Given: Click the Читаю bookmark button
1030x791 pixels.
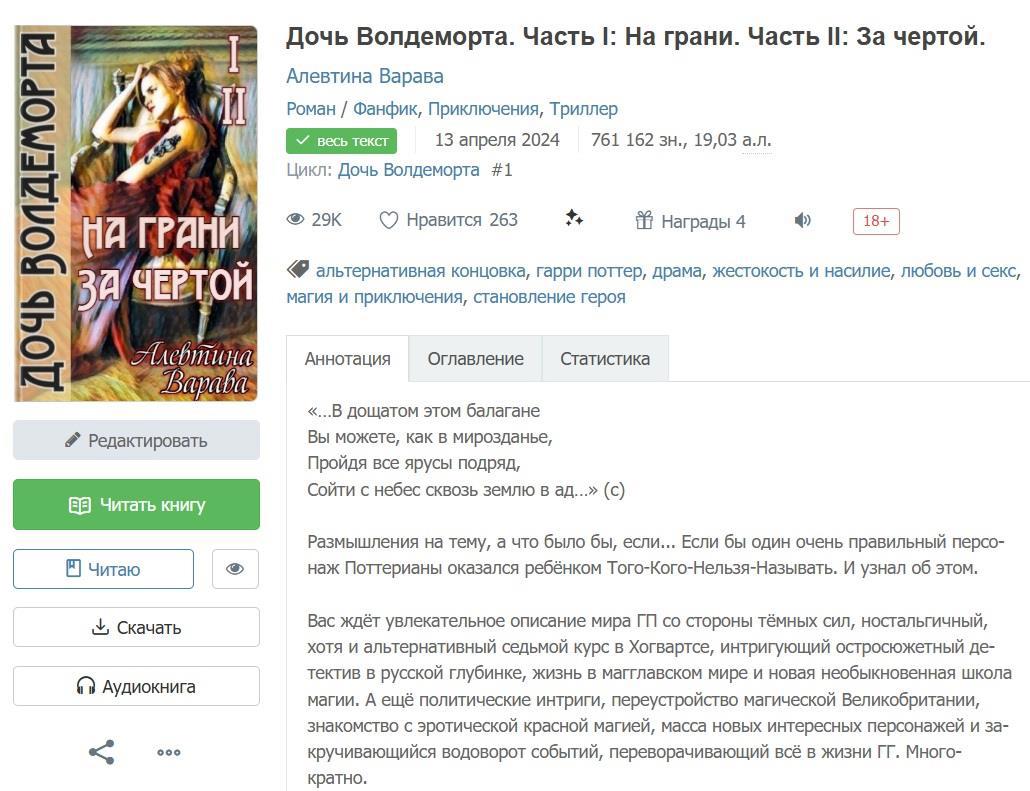Looking at the screenshot, I should coord(103,569).
